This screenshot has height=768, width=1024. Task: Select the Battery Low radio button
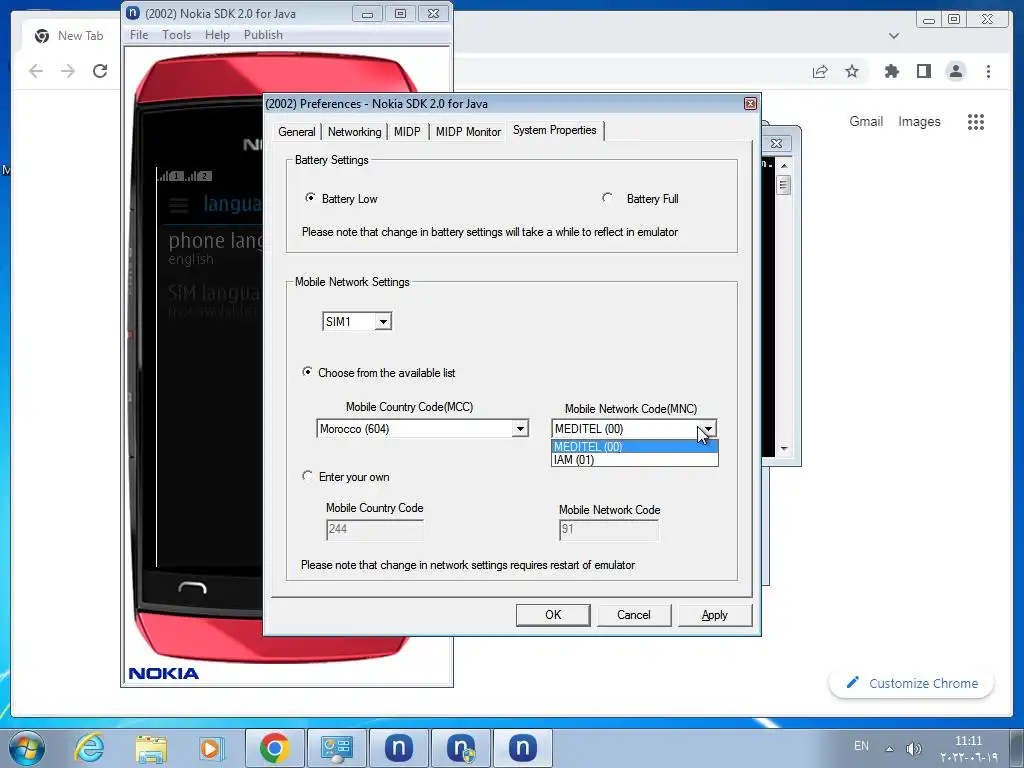coord(310,198)
